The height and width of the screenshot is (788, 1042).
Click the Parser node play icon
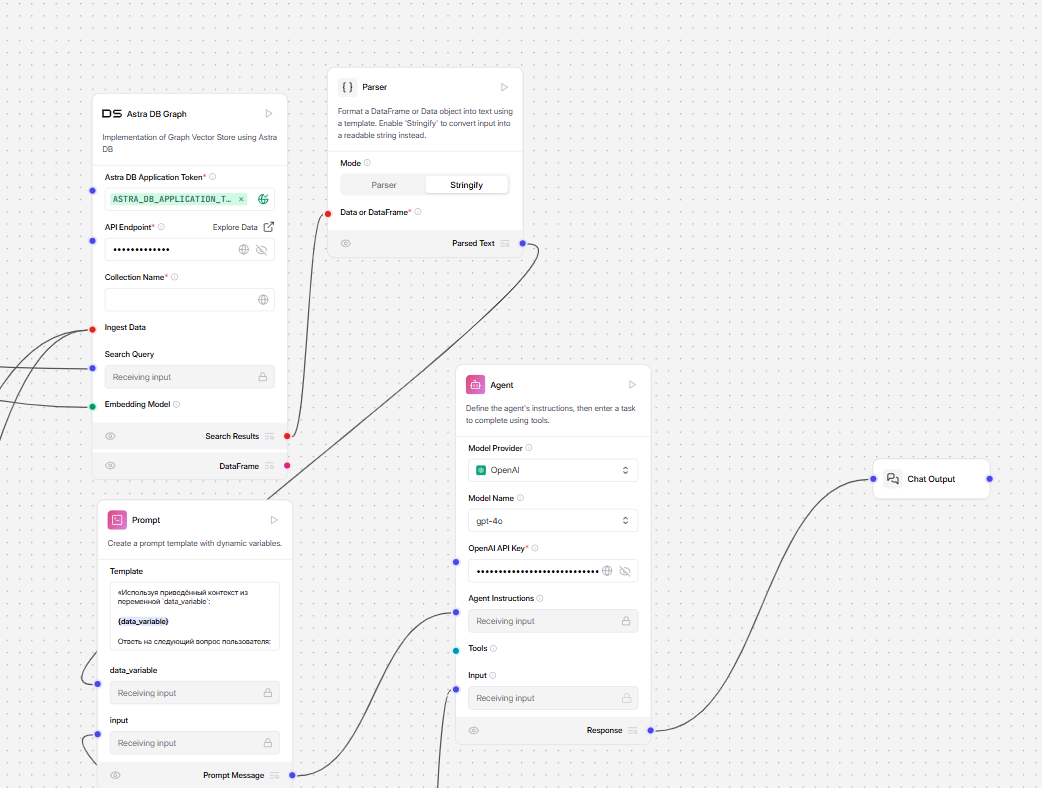pyautogui.click(x=504, y=87)
